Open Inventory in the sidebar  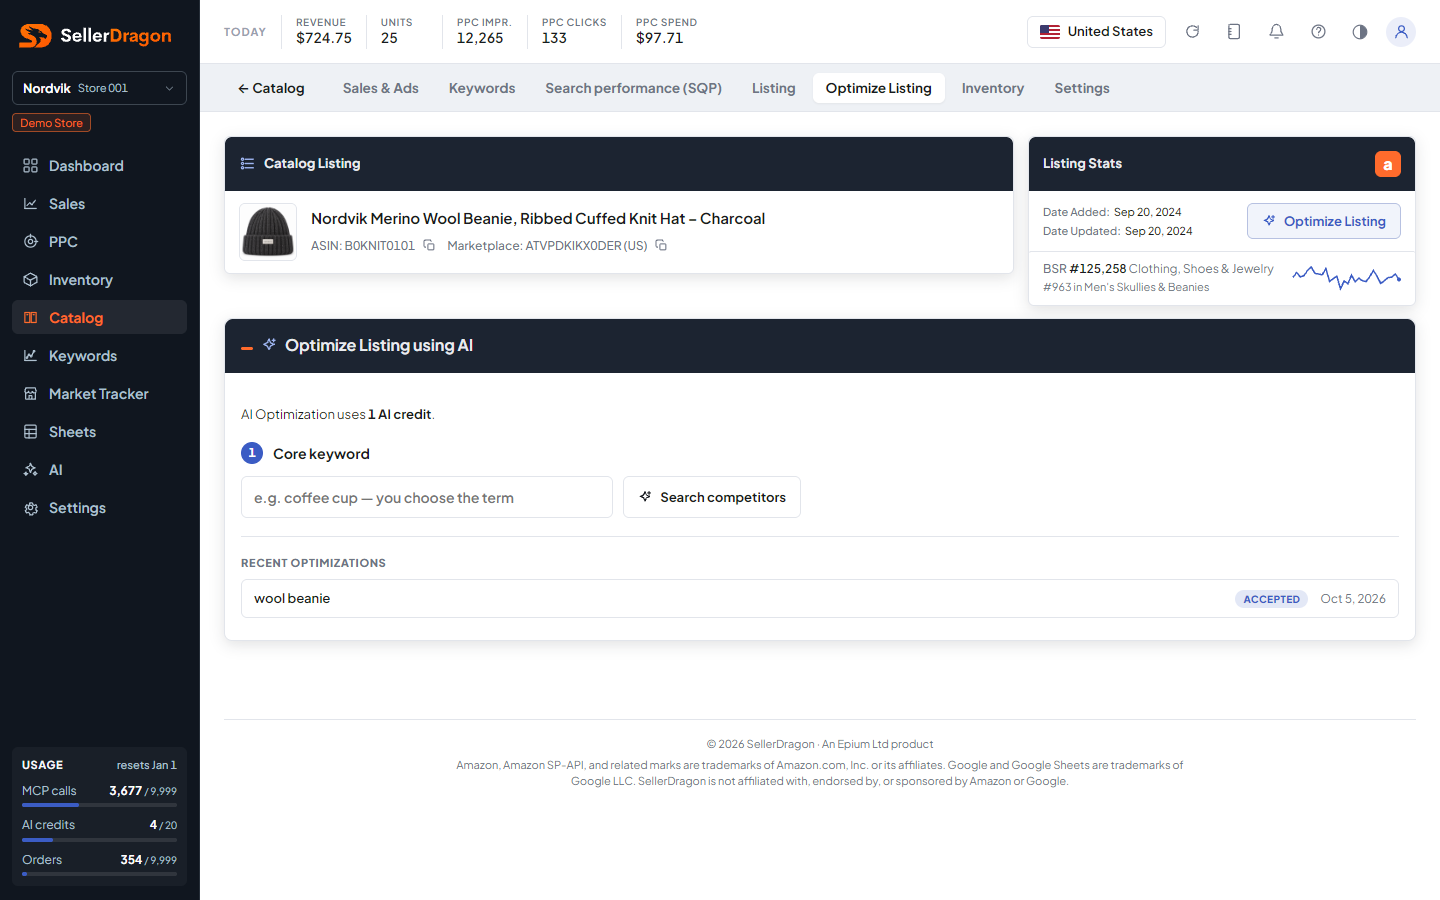click(x=99, y=280)
